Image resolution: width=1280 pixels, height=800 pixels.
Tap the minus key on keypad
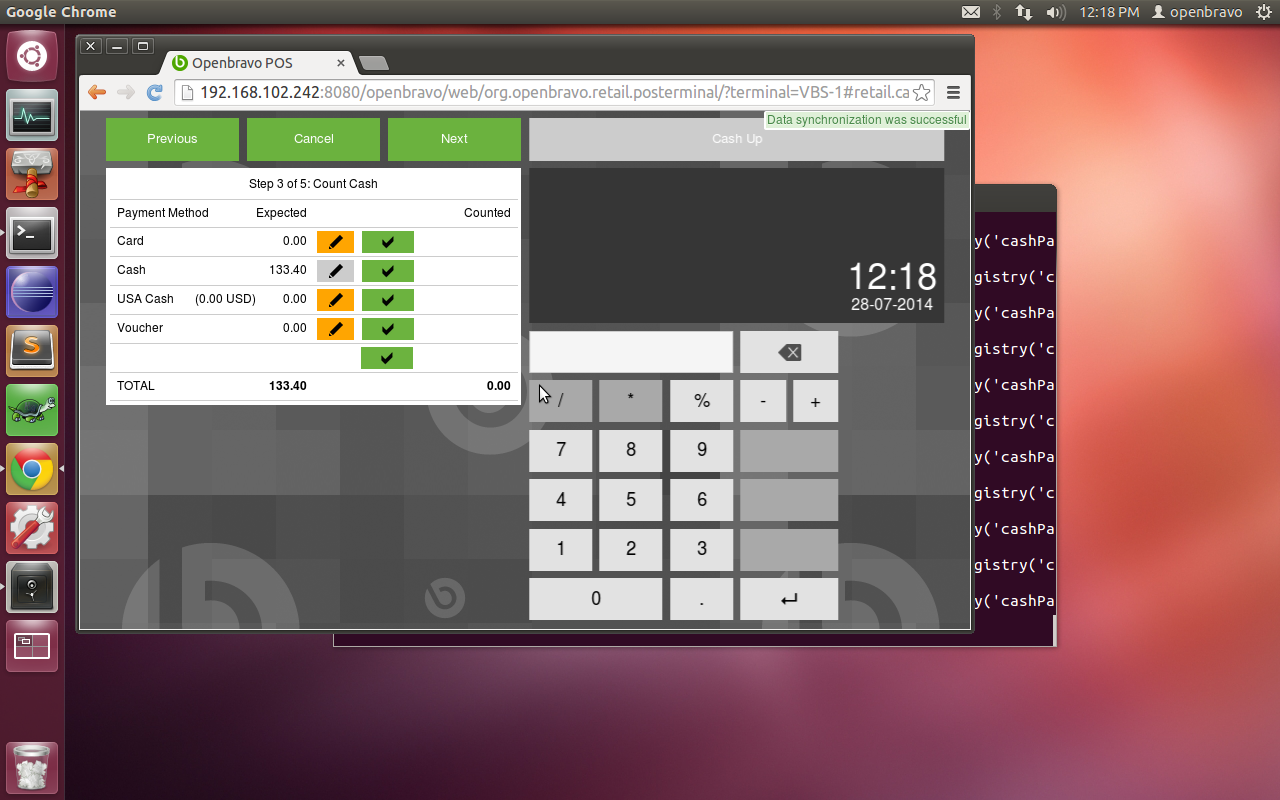[x=763, y=401]
